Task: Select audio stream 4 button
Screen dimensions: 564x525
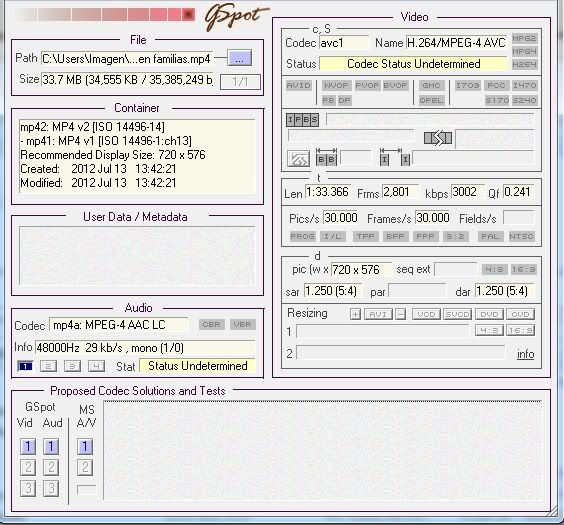Action: (96, 366)
